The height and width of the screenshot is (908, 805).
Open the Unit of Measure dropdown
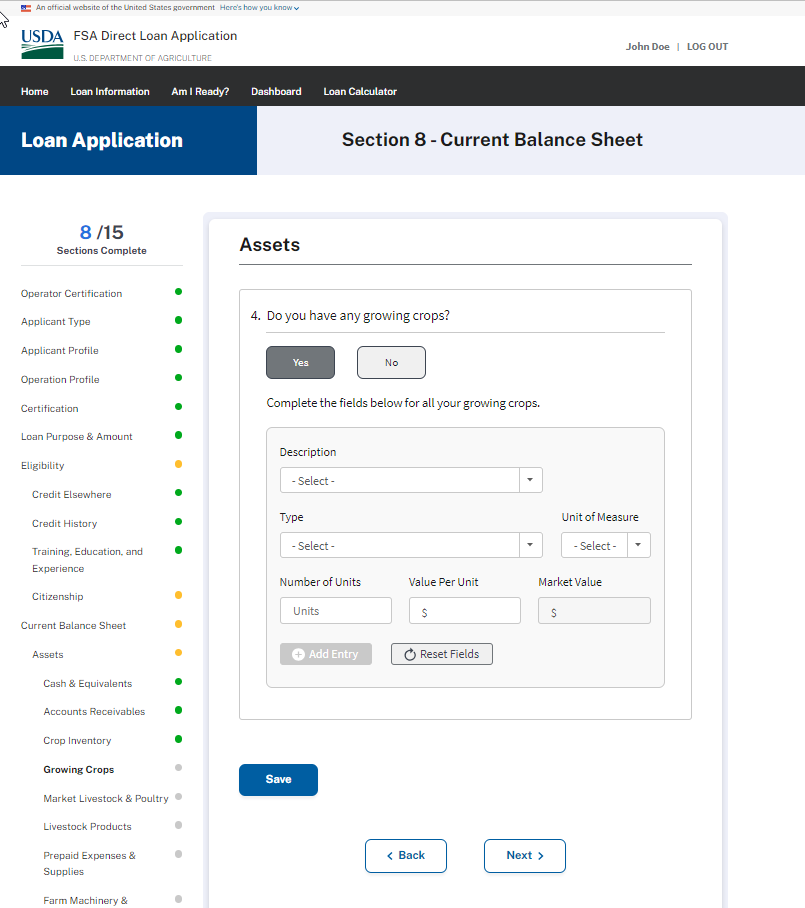click(606, 545)
